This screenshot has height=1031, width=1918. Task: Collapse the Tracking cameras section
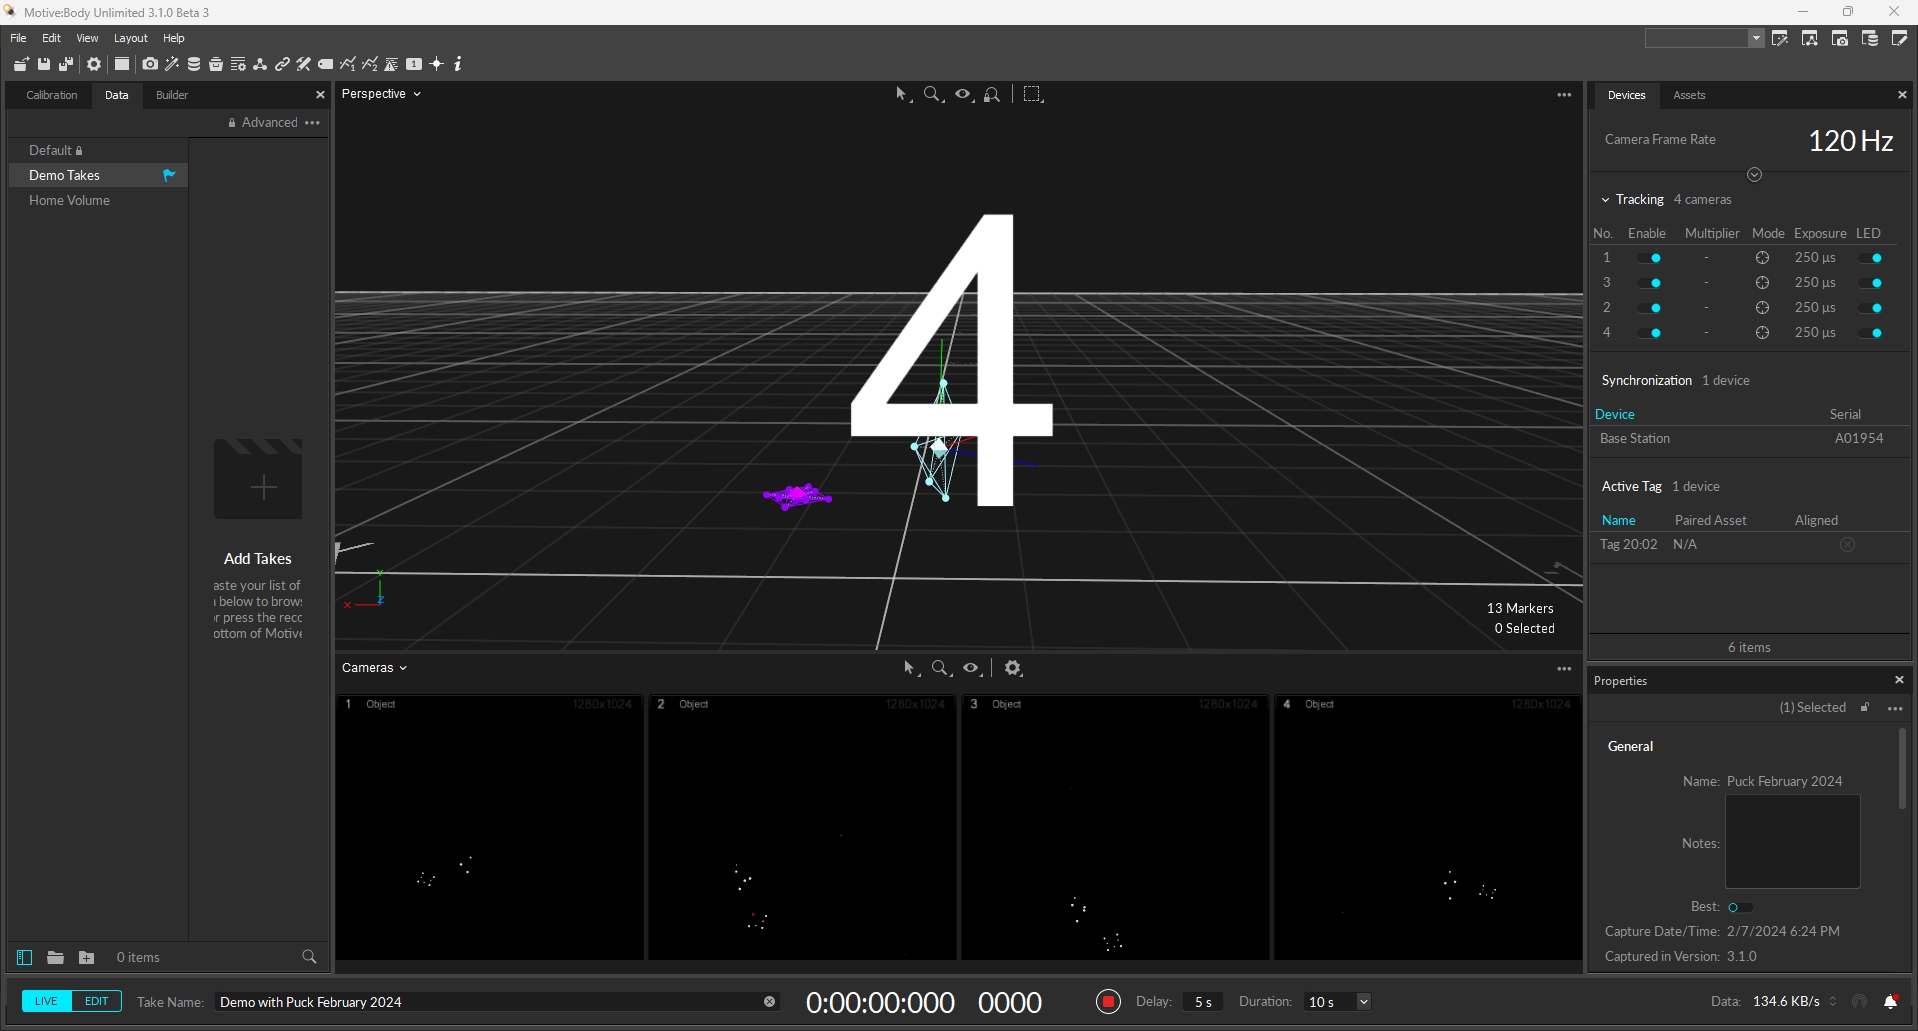tap(1606, 200)
